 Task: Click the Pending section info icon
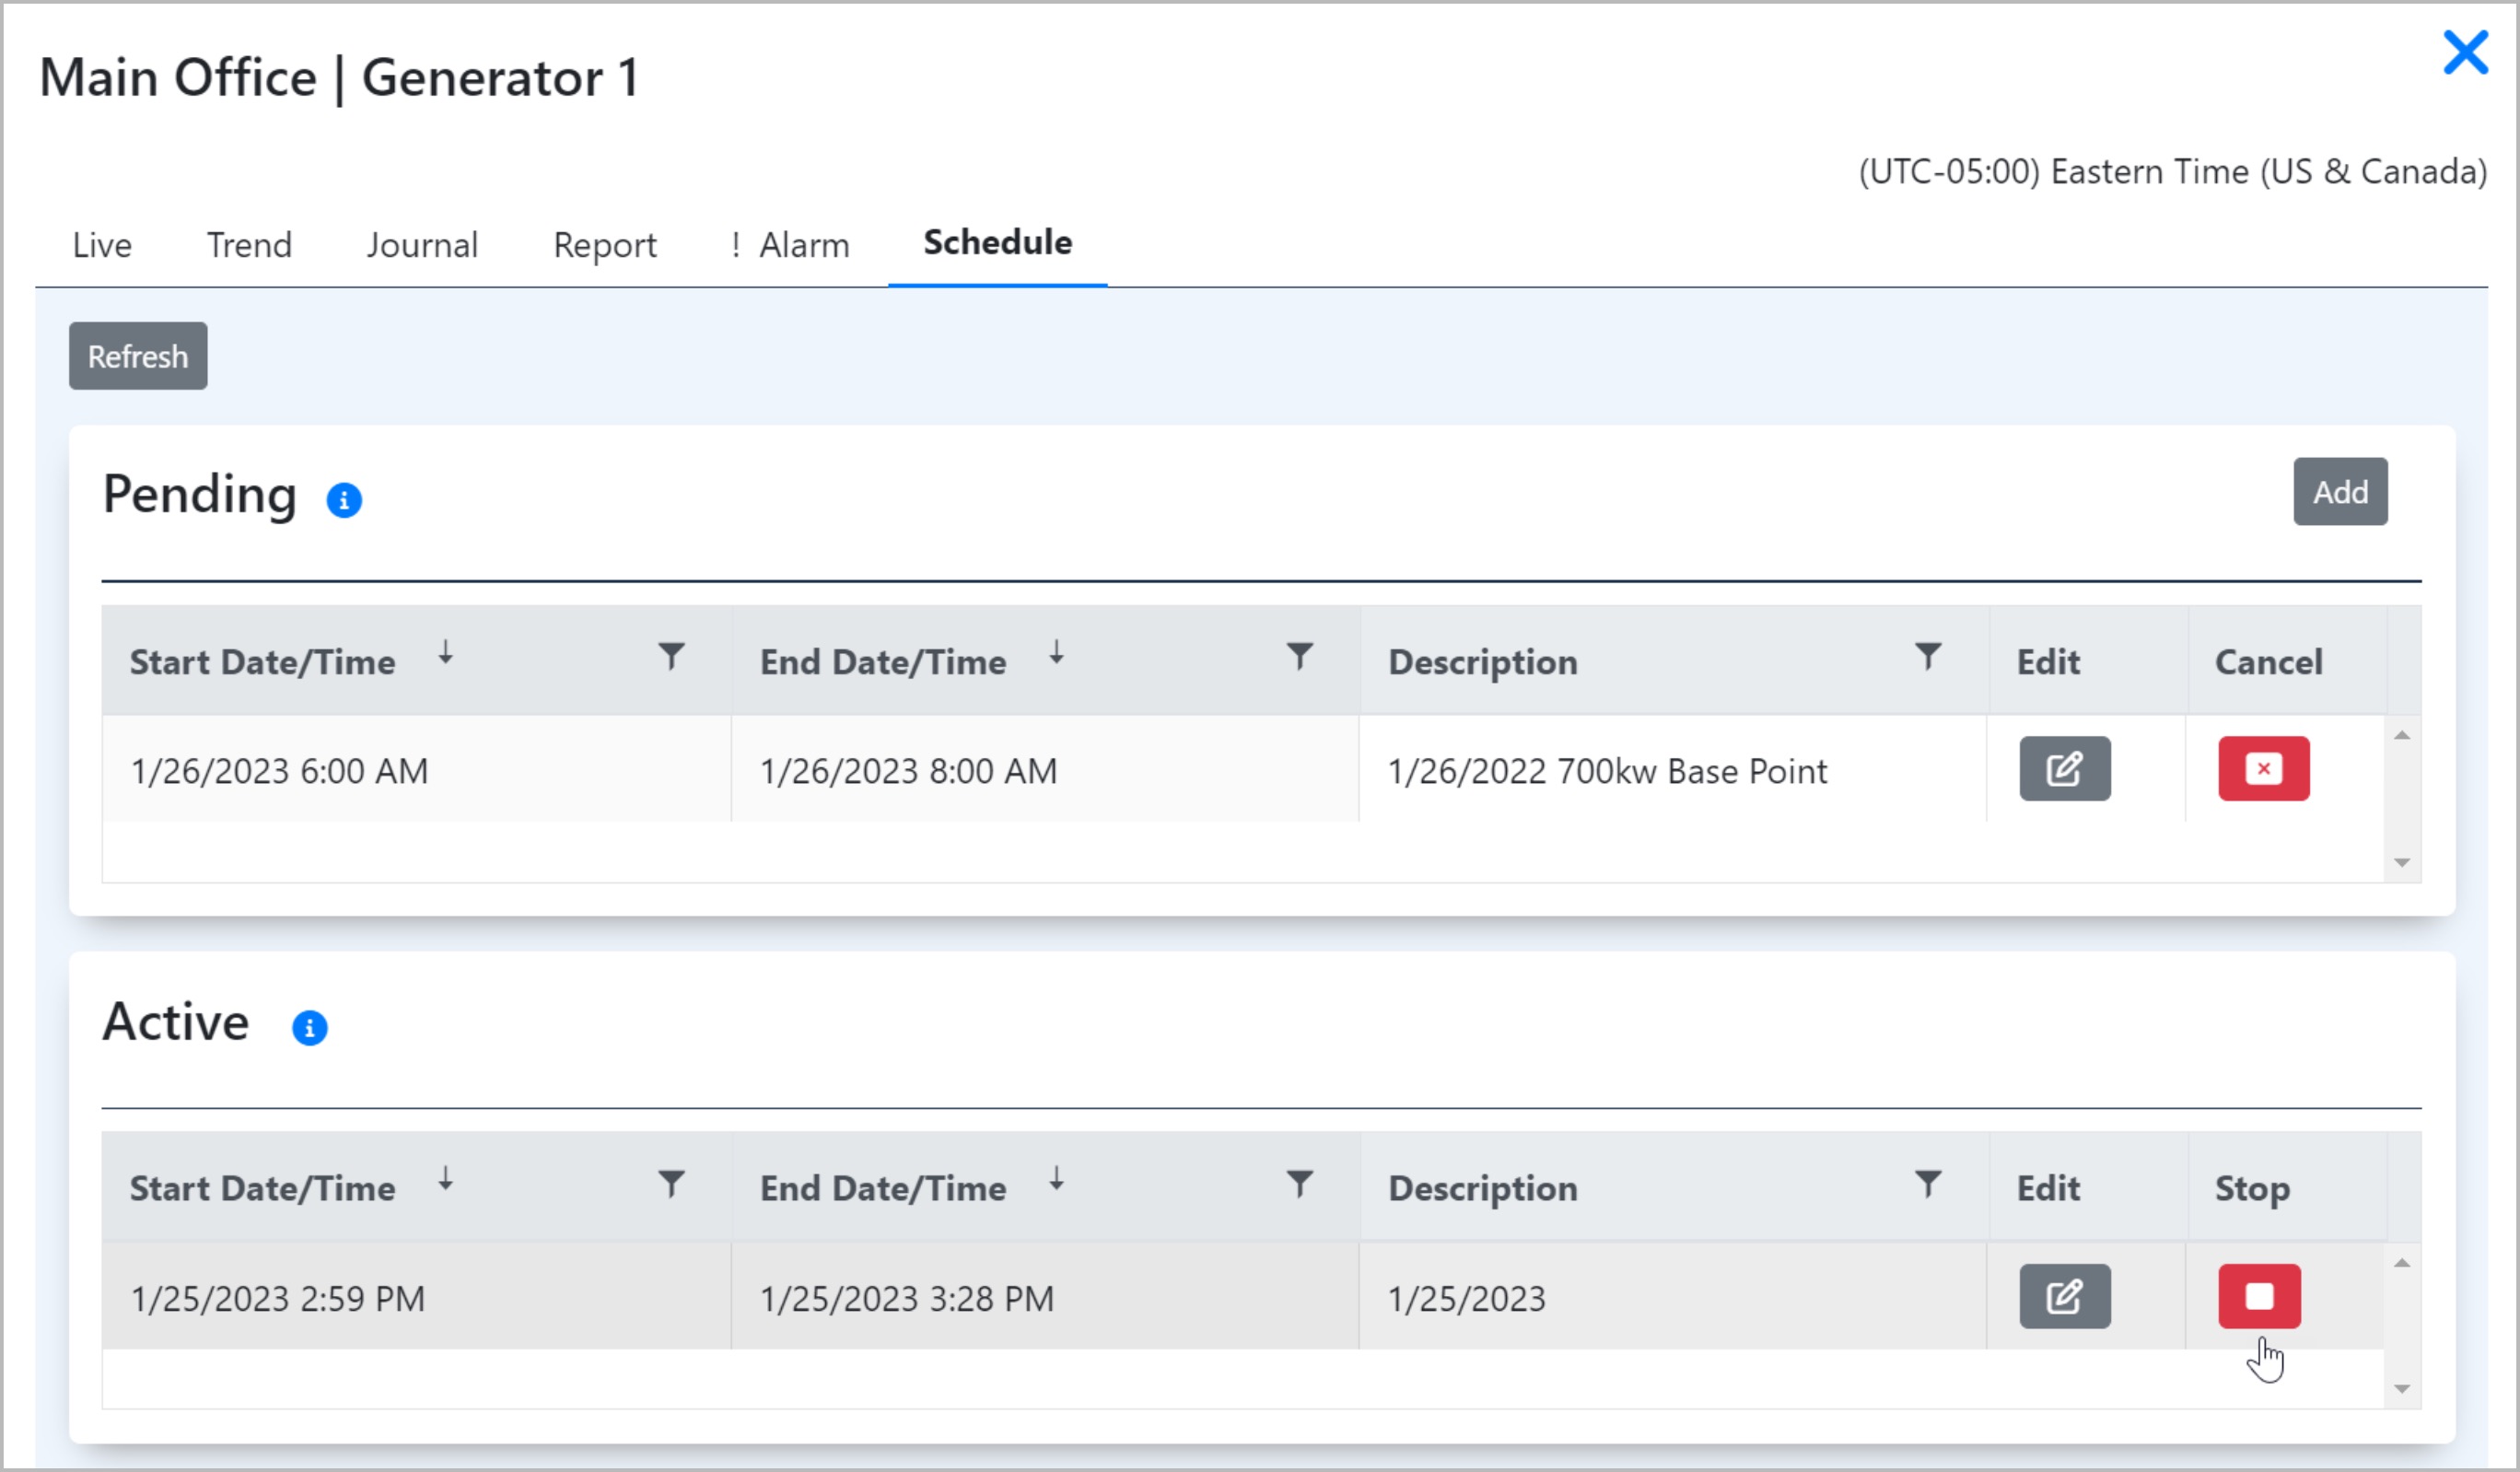coord(344,500)
